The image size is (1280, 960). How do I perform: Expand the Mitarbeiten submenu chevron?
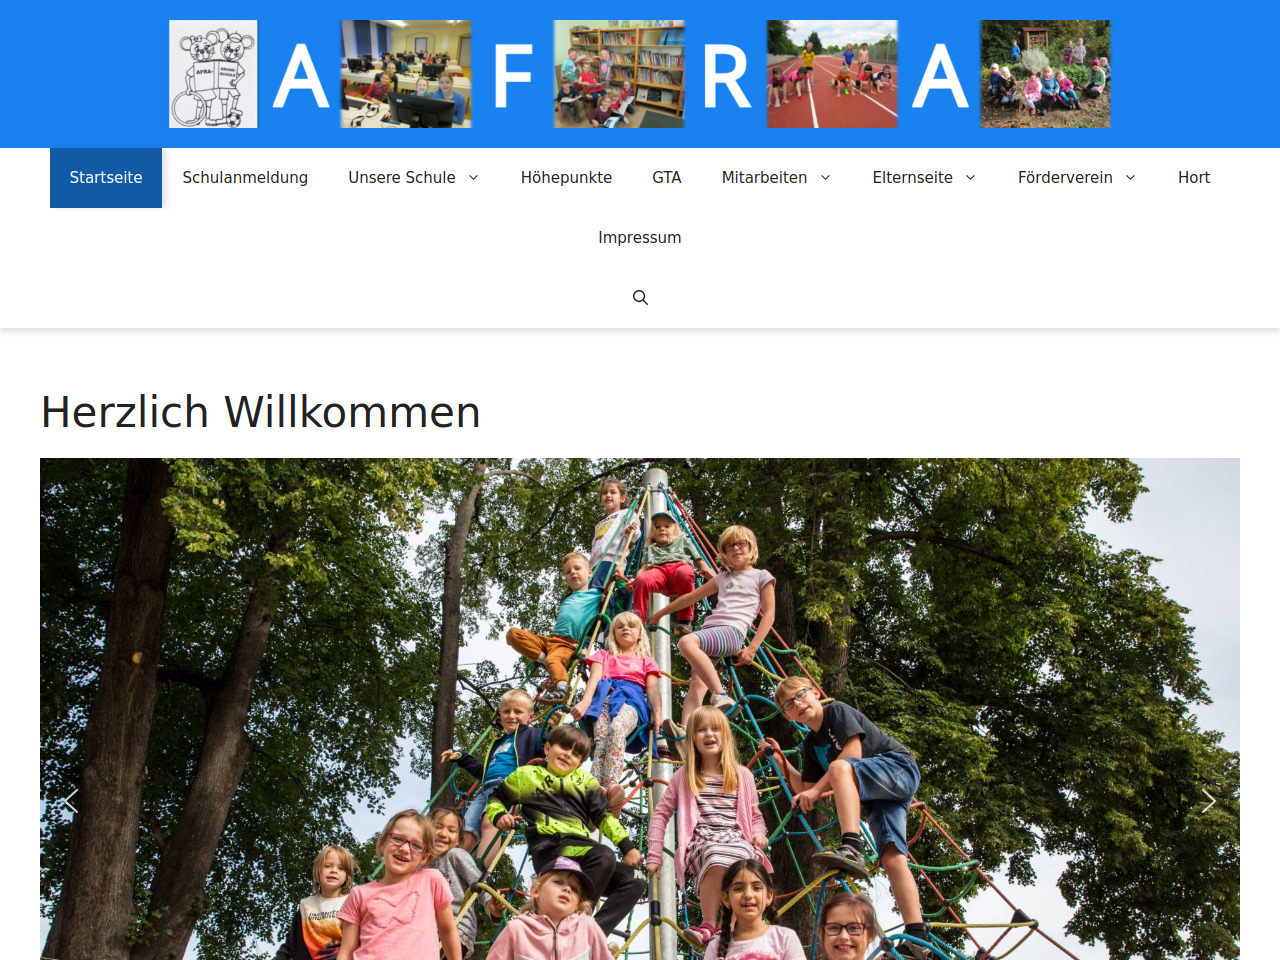(825, 178)
